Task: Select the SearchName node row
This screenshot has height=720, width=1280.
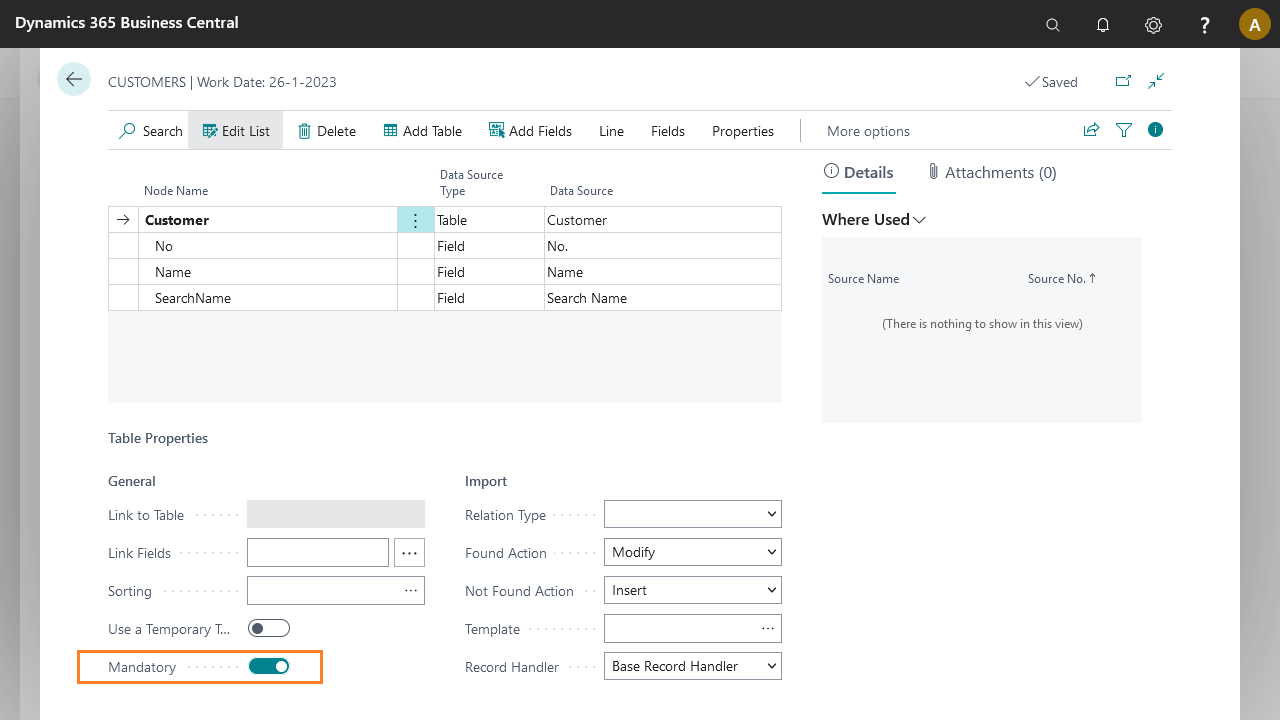Action: click(268, 298)
